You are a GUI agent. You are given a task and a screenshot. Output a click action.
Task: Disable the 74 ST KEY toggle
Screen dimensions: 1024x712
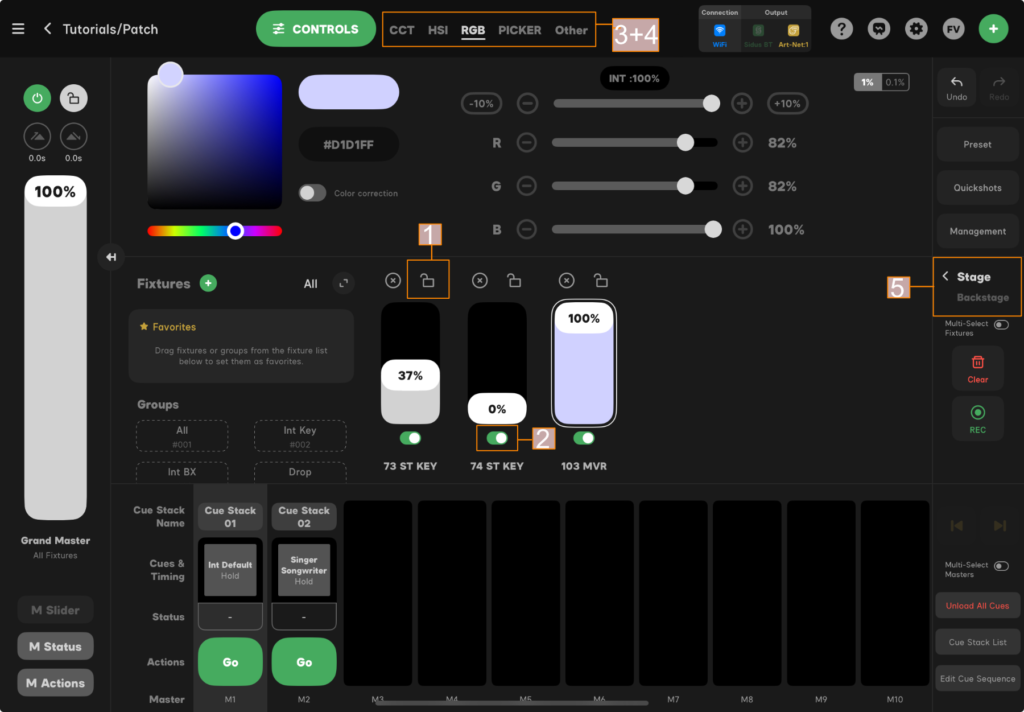(x=497, y=438)
